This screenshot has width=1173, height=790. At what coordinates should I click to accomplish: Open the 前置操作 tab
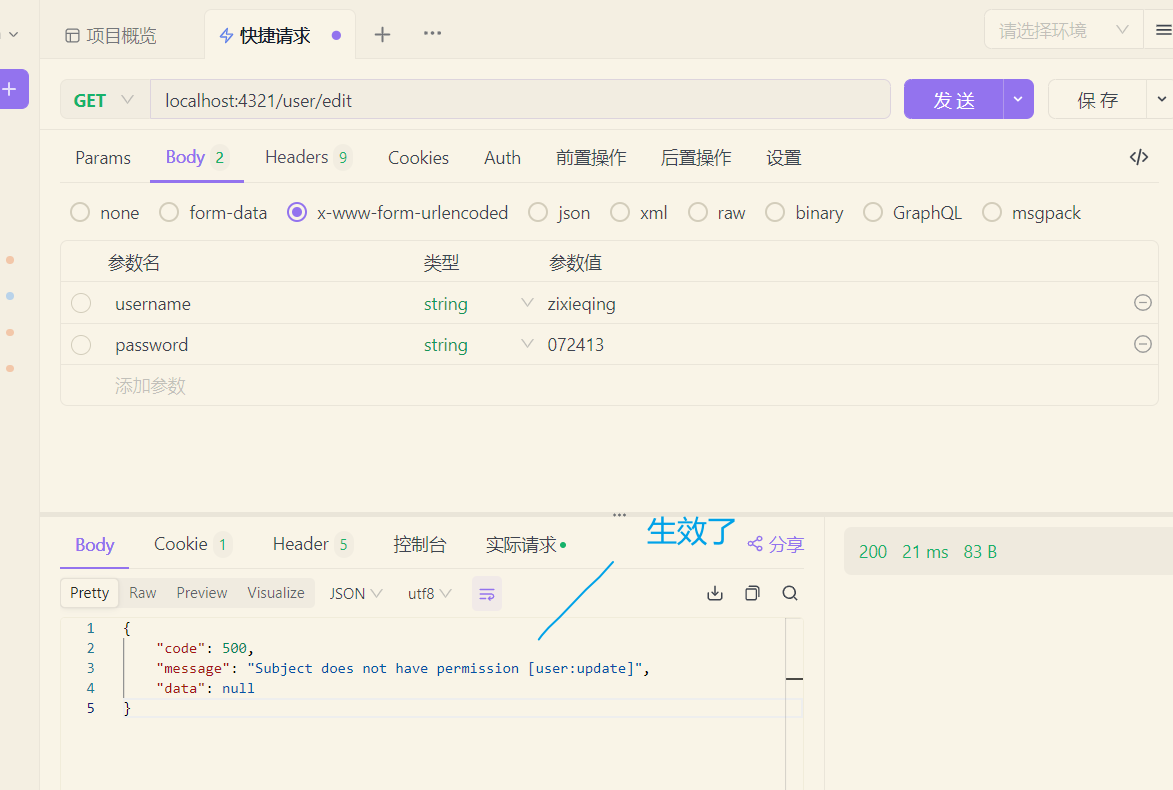pyautogui.click(x=591, y=157)
